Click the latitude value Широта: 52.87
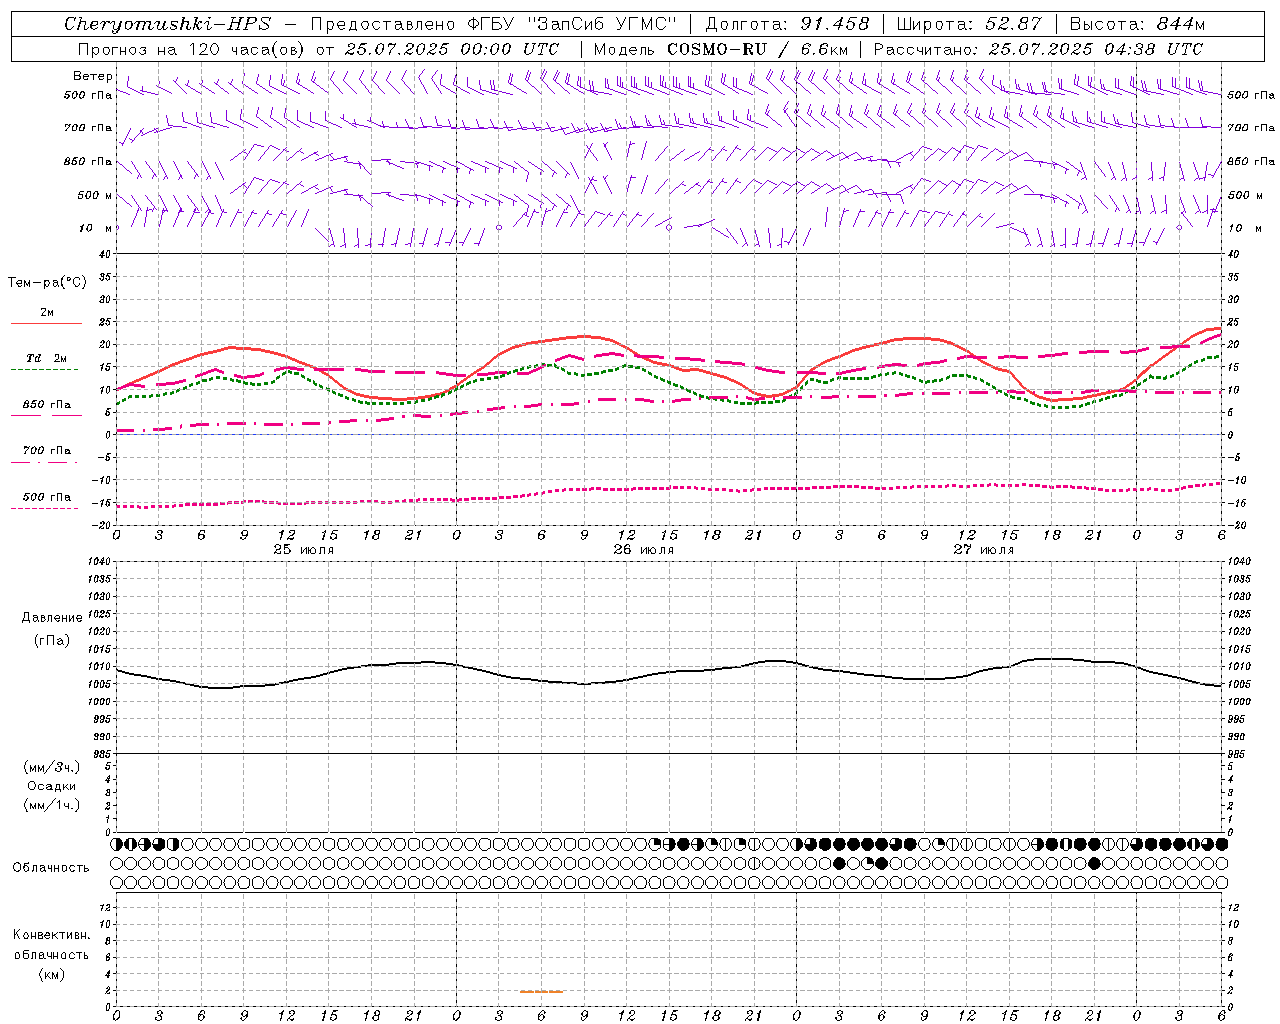This screenshot has height=1024, width=1280. [969, 24]
